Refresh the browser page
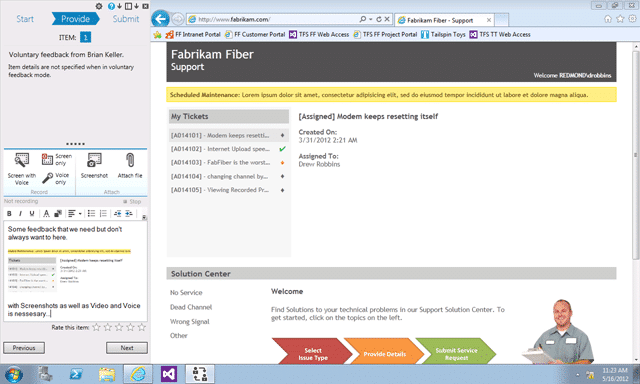The width and height of the screenshot is (640, 384). tap(379, 19)
